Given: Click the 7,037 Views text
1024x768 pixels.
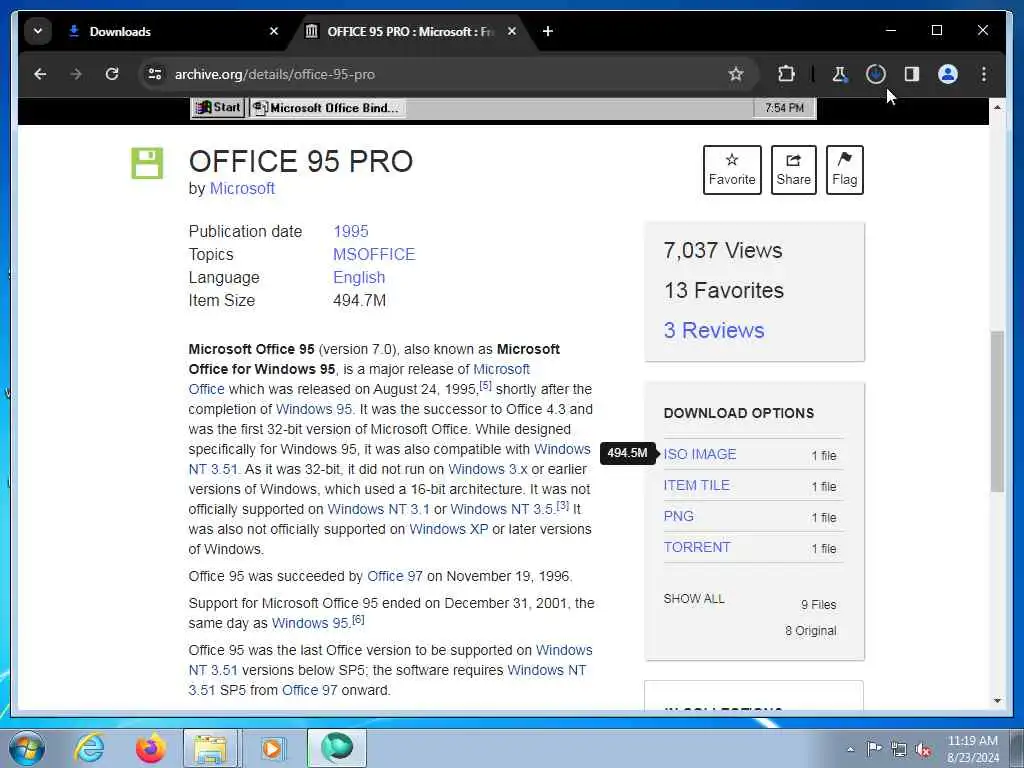Looking at the screenshot, I should (x=723, y=251).
